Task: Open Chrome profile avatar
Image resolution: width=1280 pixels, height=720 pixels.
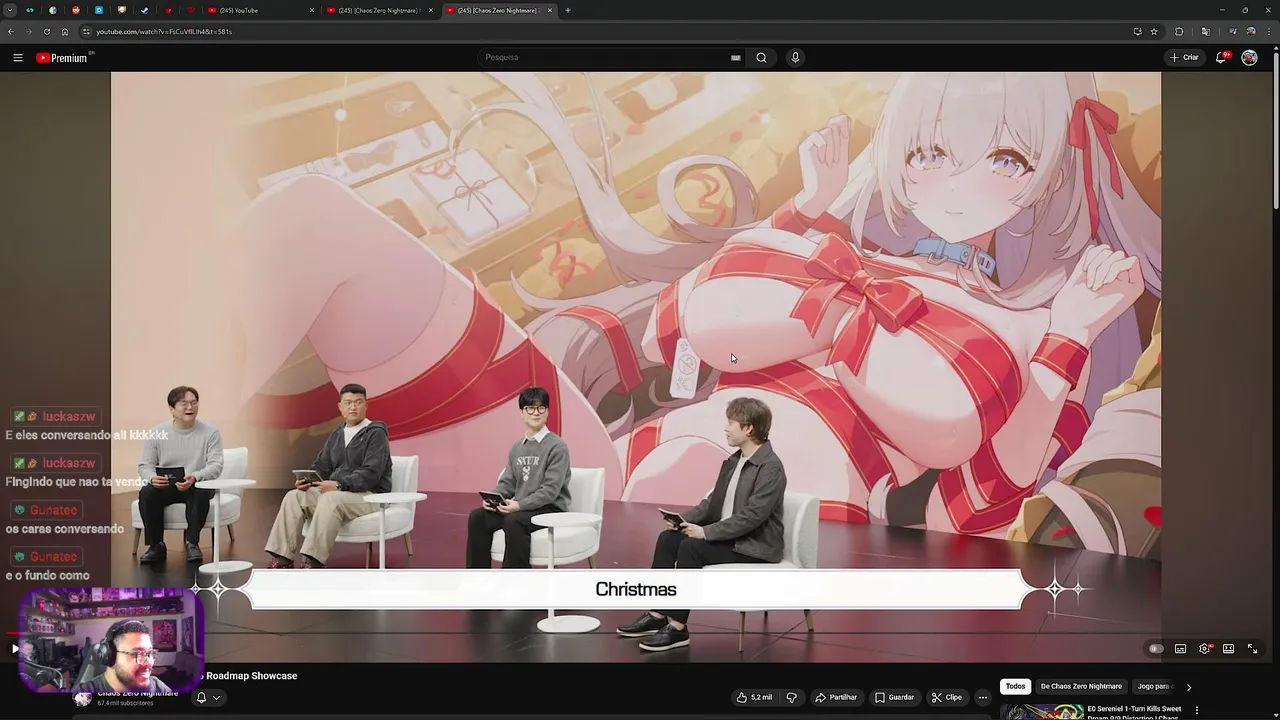Action: pyautogui.click(x=1251, y=31)
